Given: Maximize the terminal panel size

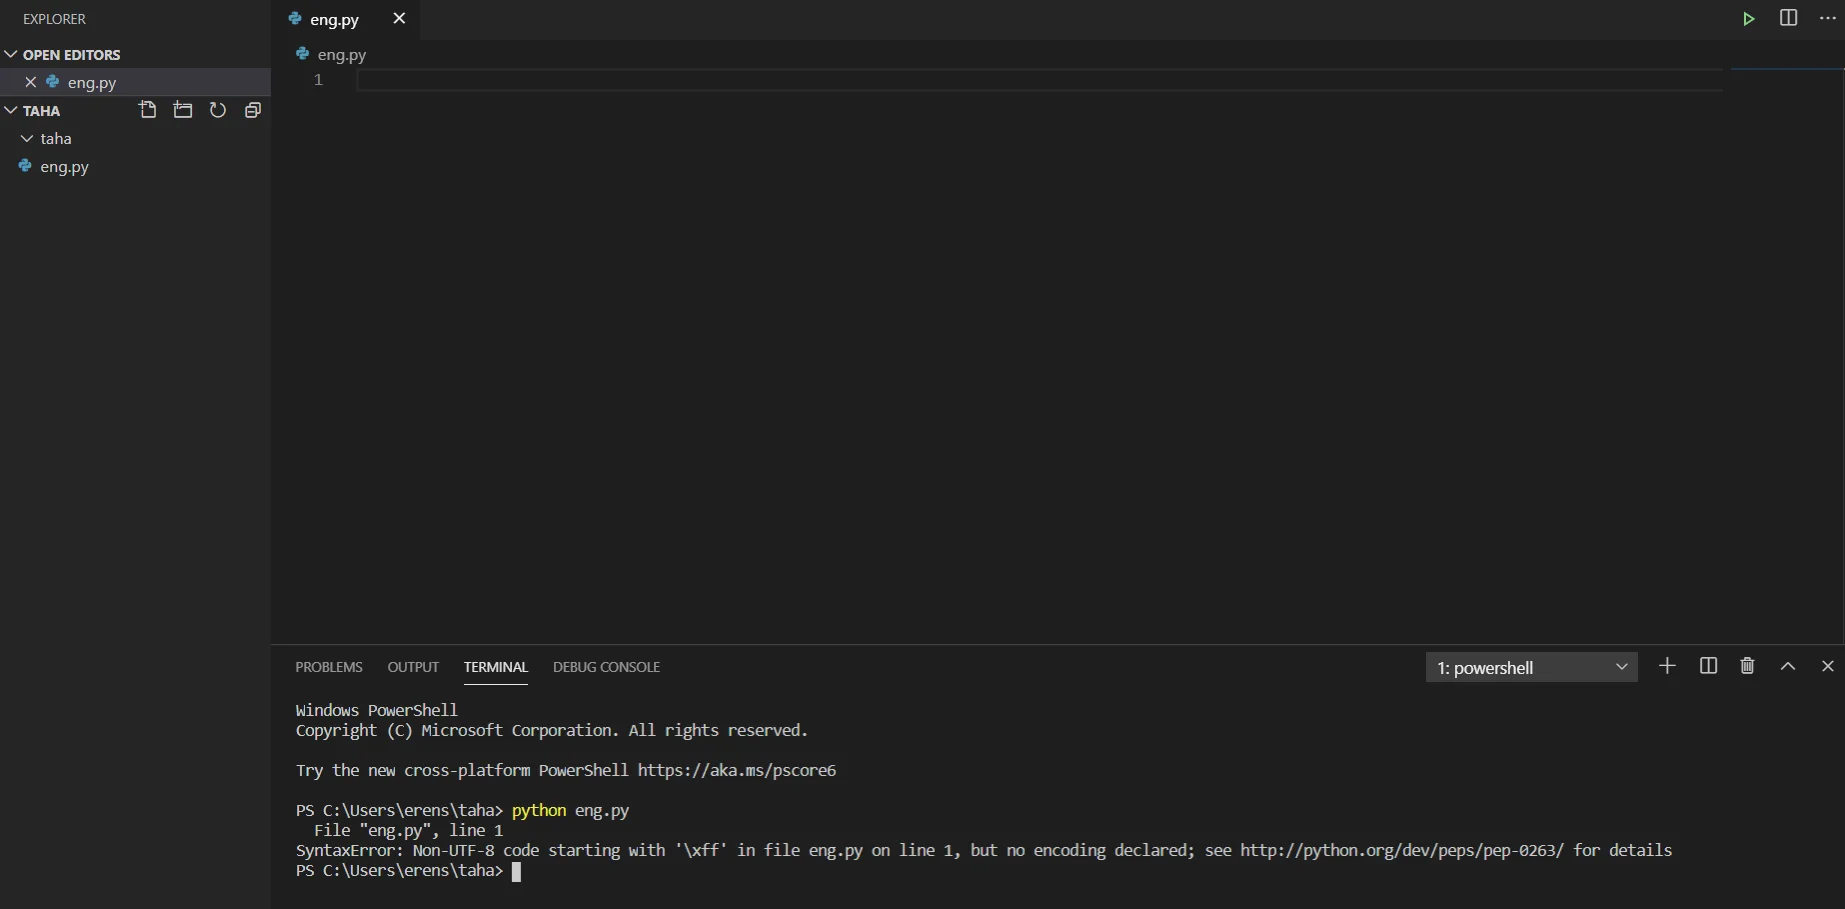Looking at the screenshot, I should click(1788, 666).
